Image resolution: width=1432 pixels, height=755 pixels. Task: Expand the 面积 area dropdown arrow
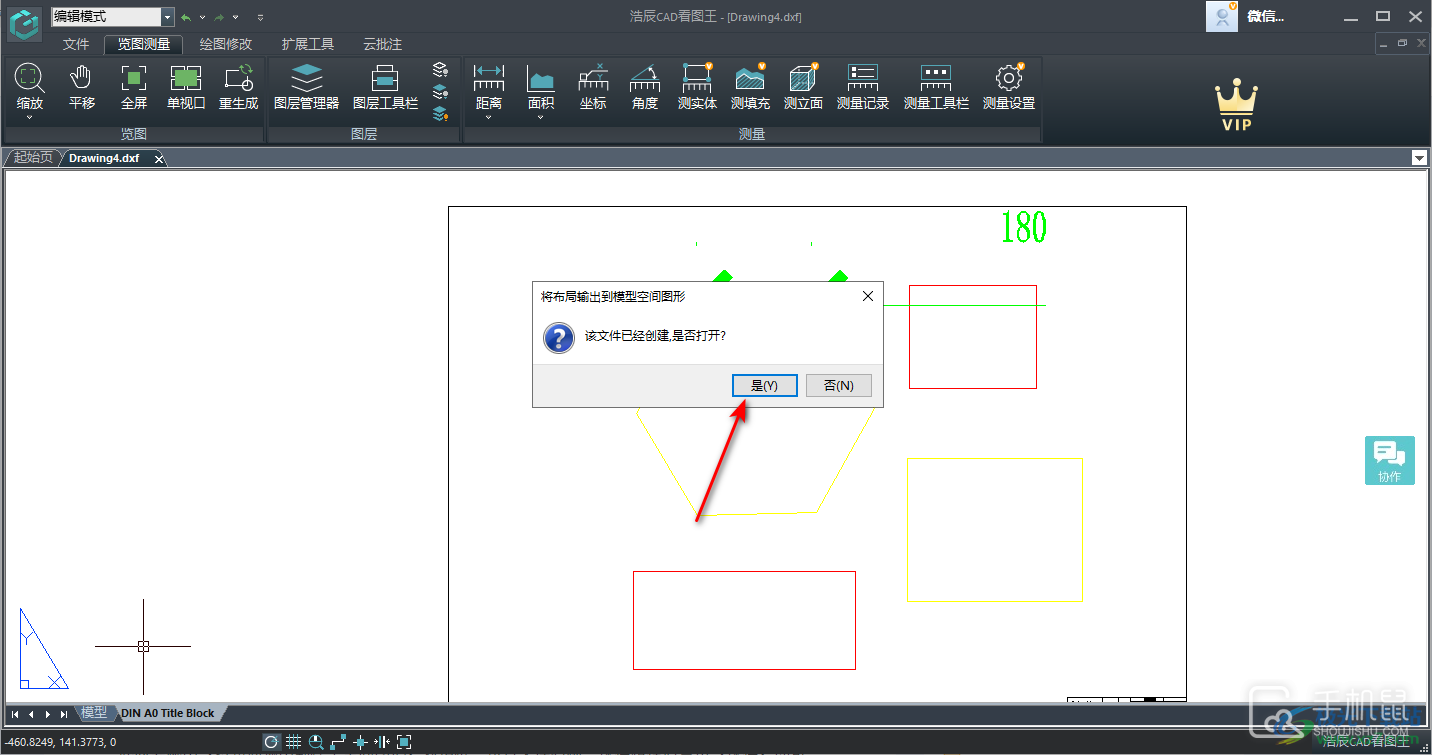tap(541, 118)
